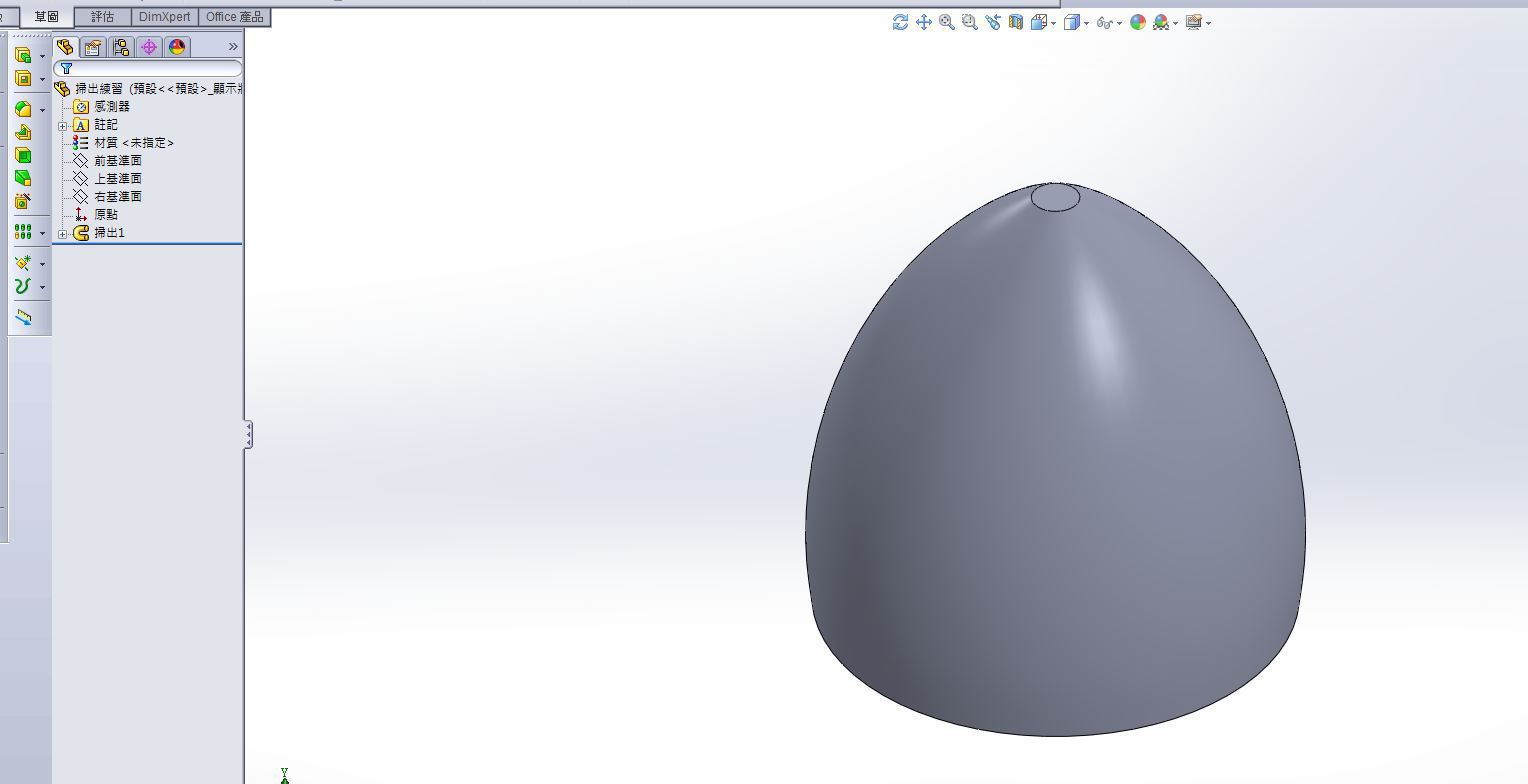1528x784 pixels.
Task: Select the 感測器 folder
Action: pyautogui.click(x=102, y=106)
